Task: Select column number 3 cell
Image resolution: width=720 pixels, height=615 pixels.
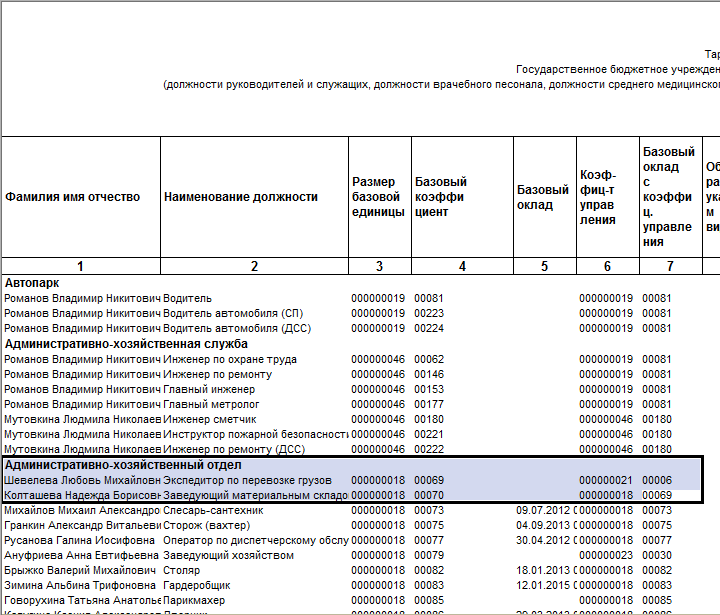Action: coord(380,266)
